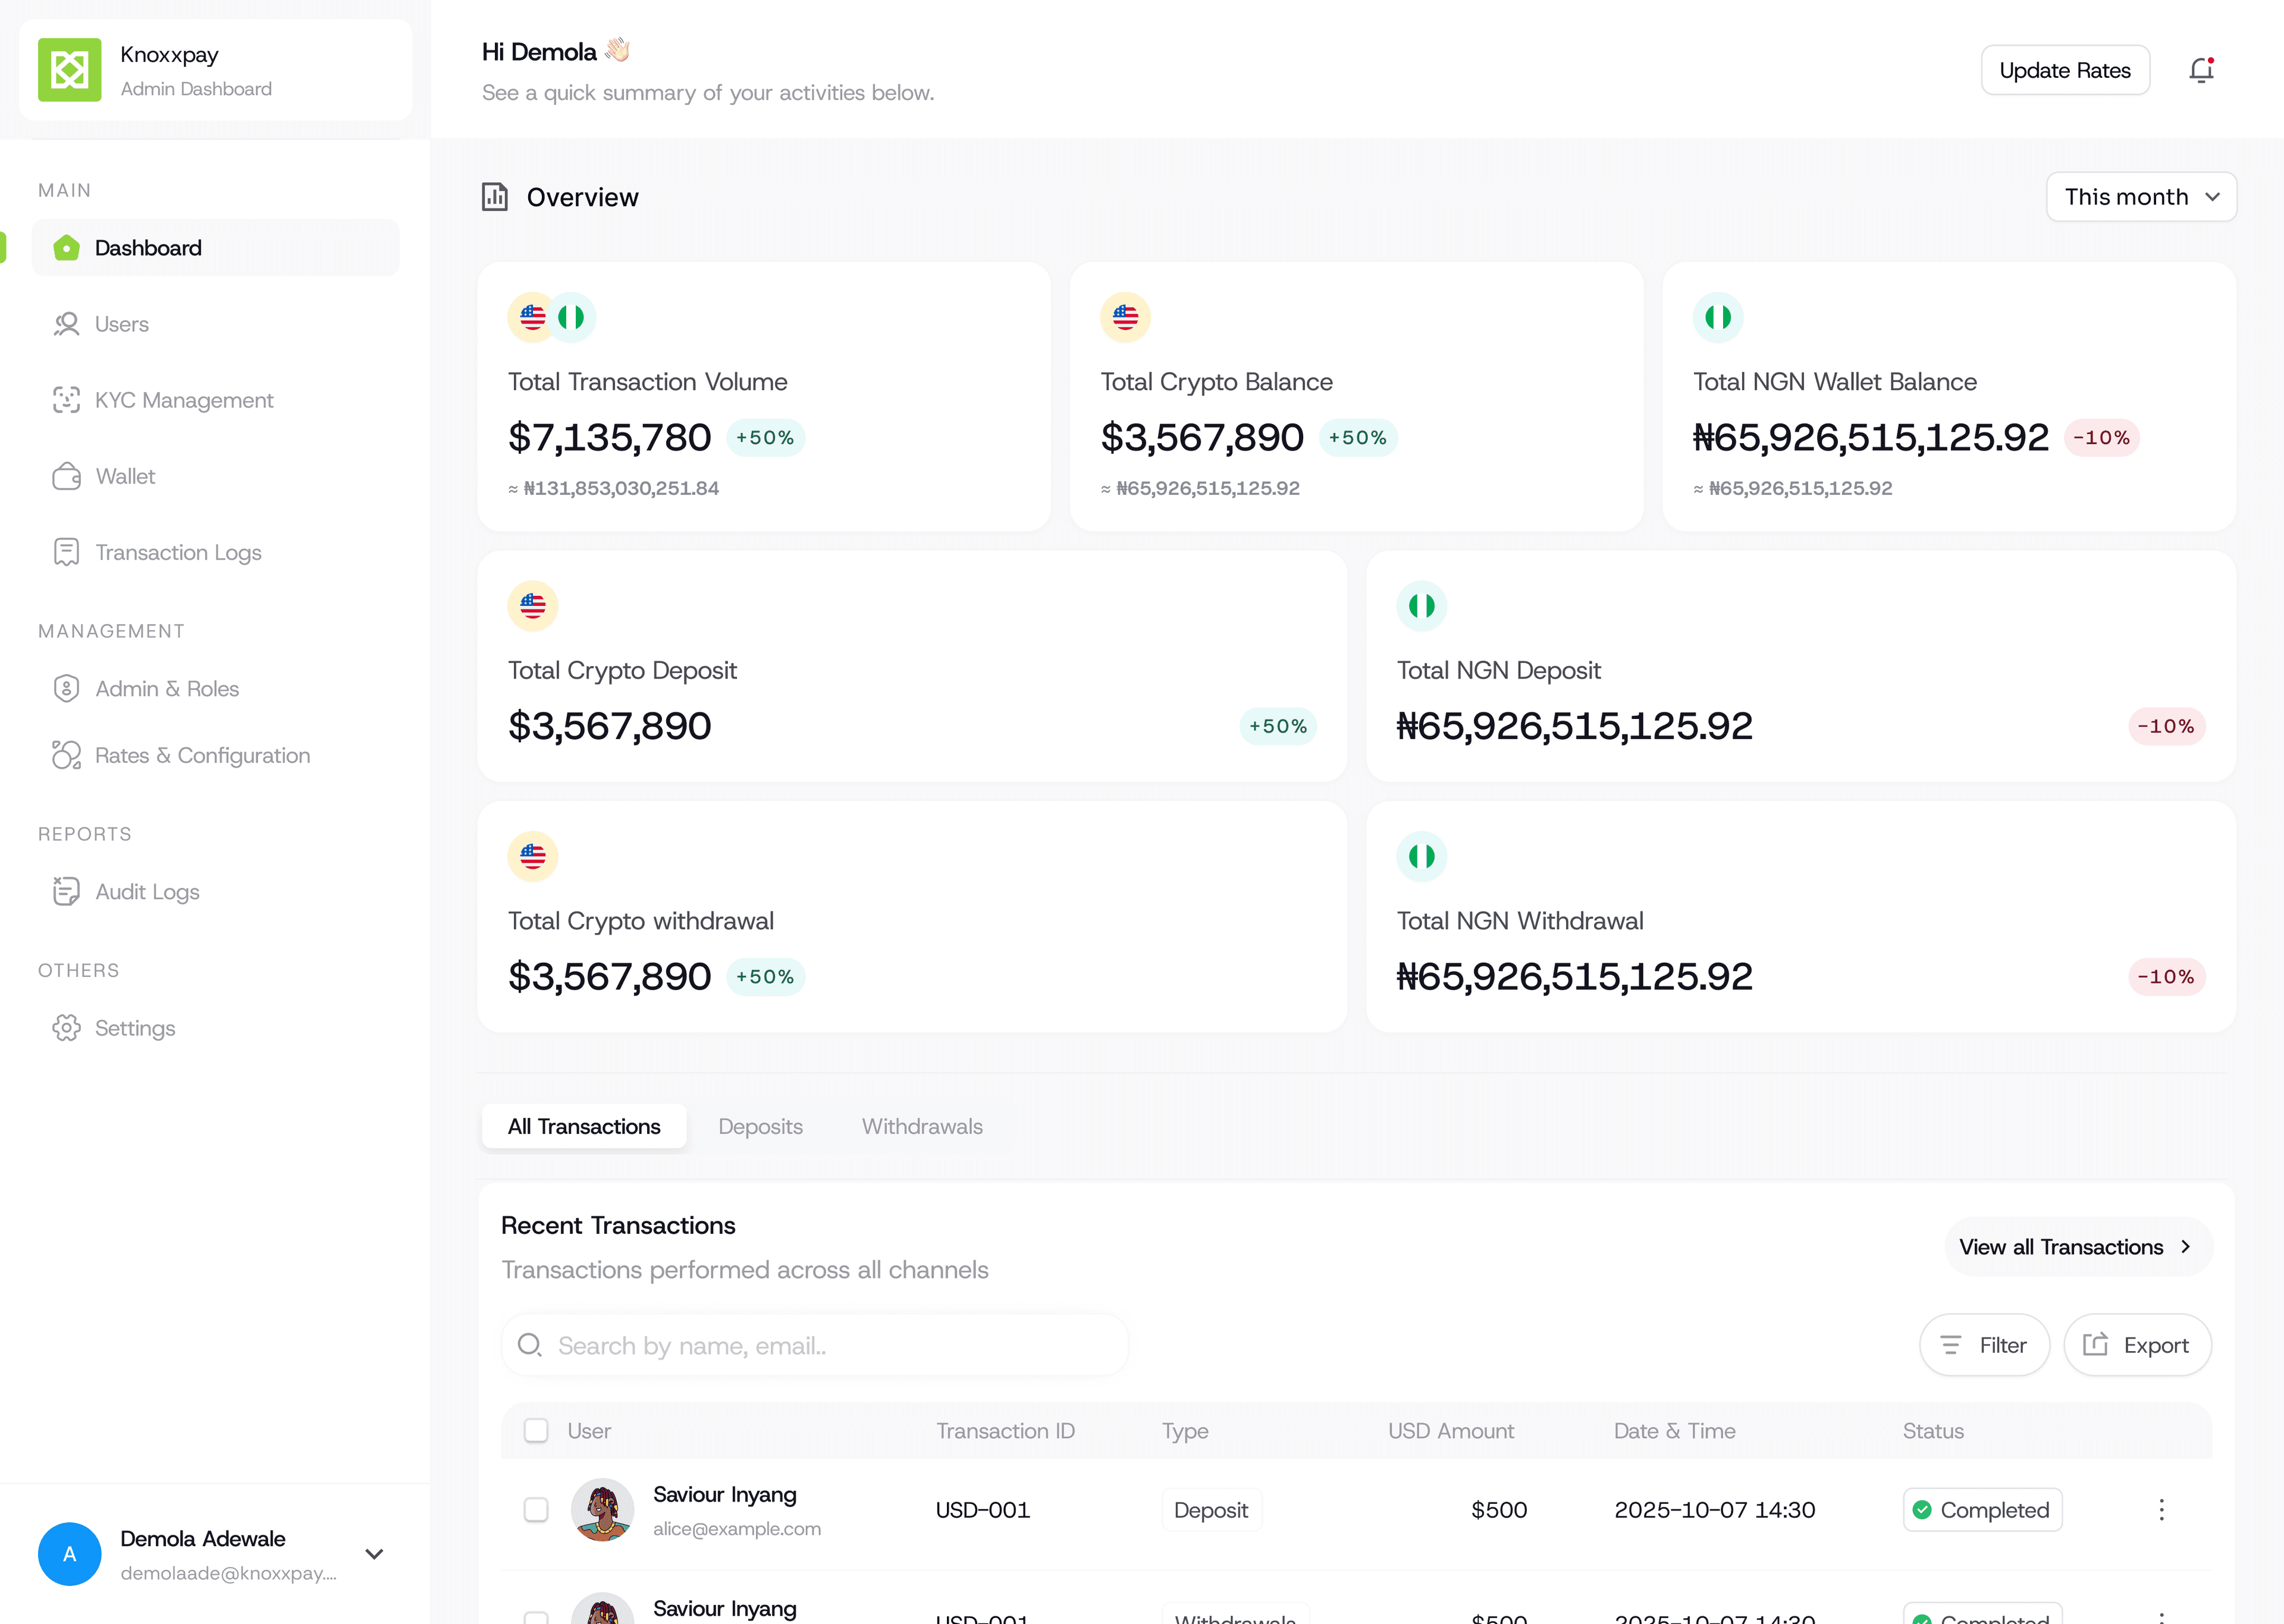
Task: Click the Dashboard home icon
Action: pos(66,248)
